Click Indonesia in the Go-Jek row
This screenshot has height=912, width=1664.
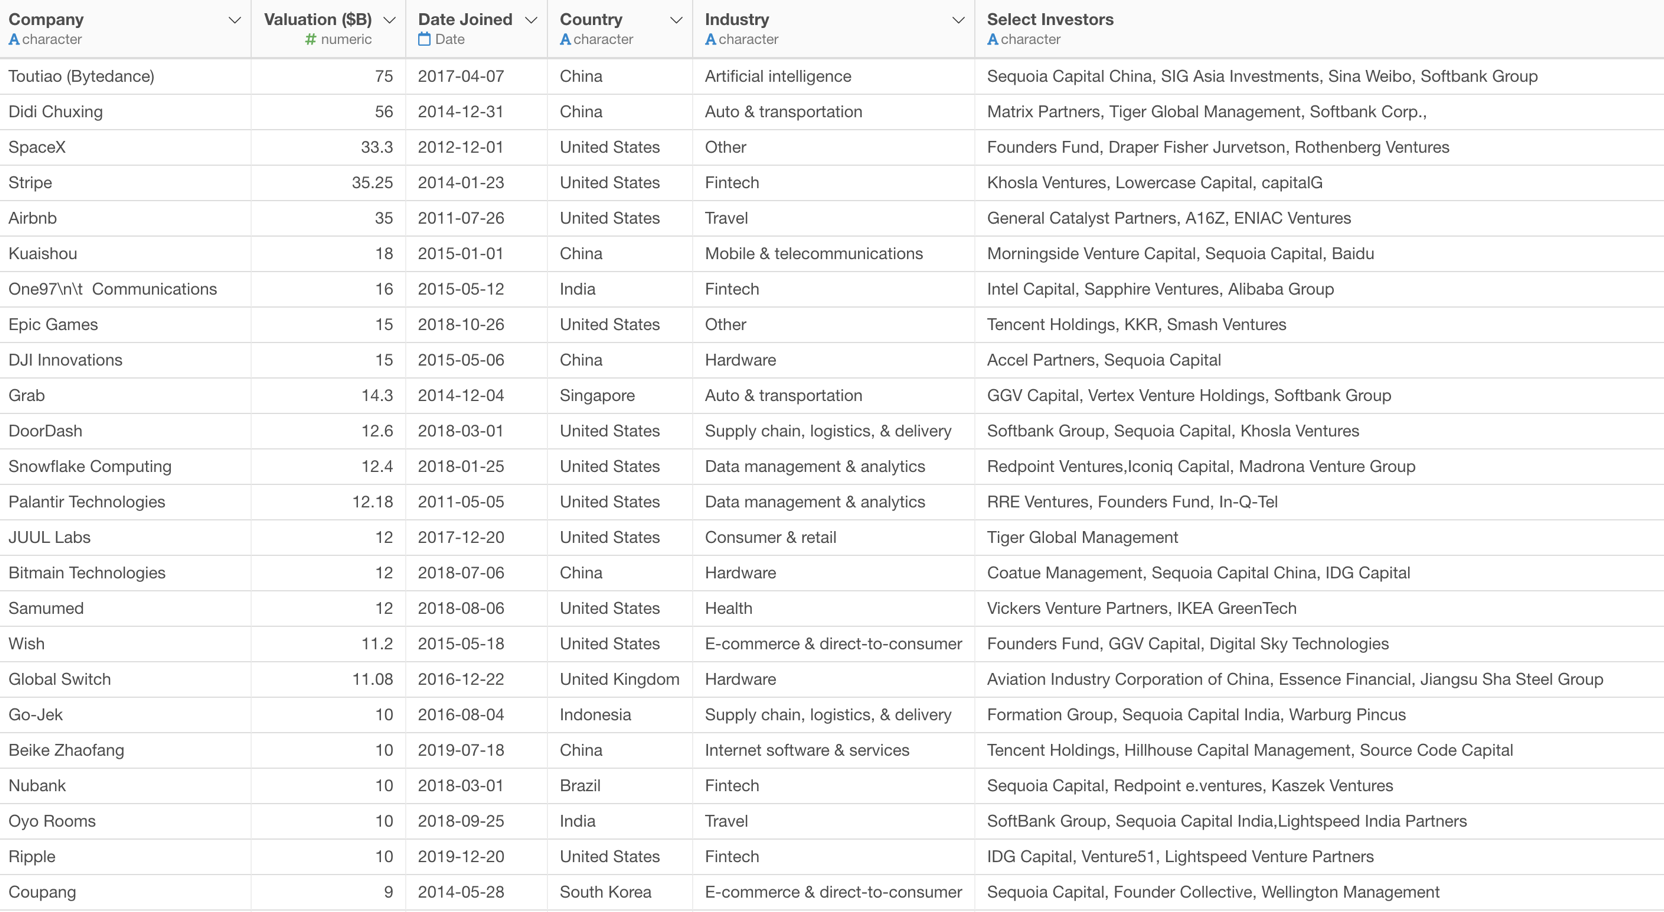click(x=595, y=715)
